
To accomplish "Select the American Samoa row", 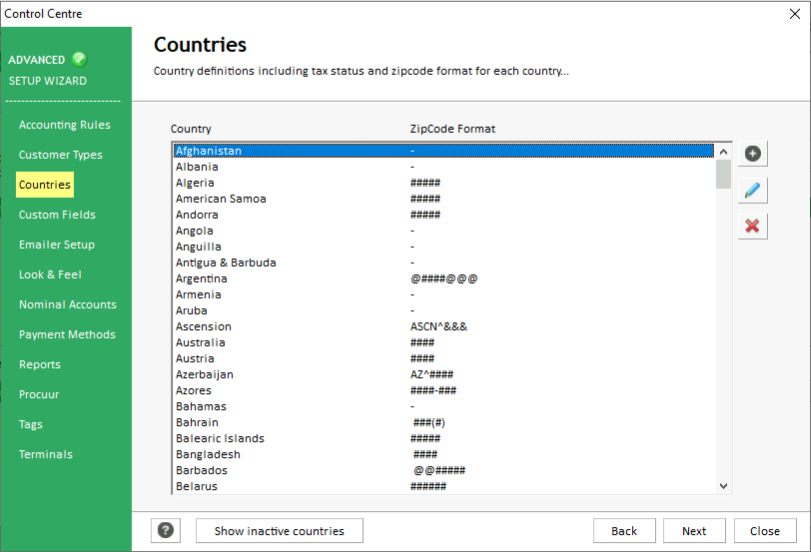I will coord(444,199).
